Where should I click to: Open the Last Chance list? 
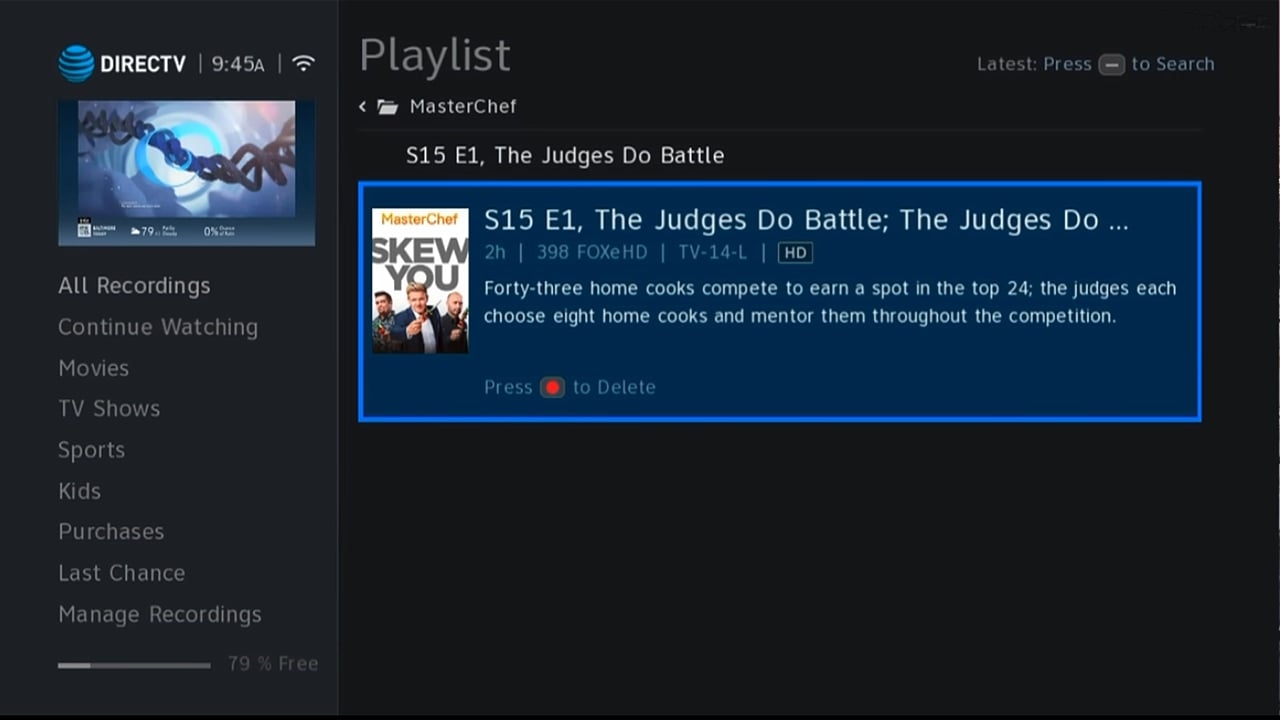[x=121, y=573]
